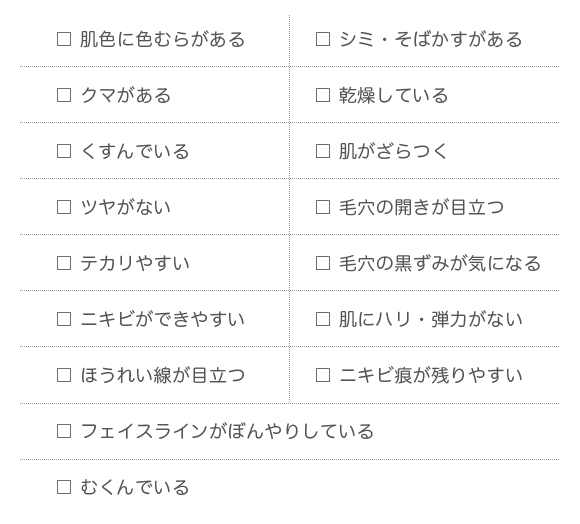Check the ほうれい線が目立つ checkbox
The width and height of the screenshot is (580, 524).
click(64, 375)
